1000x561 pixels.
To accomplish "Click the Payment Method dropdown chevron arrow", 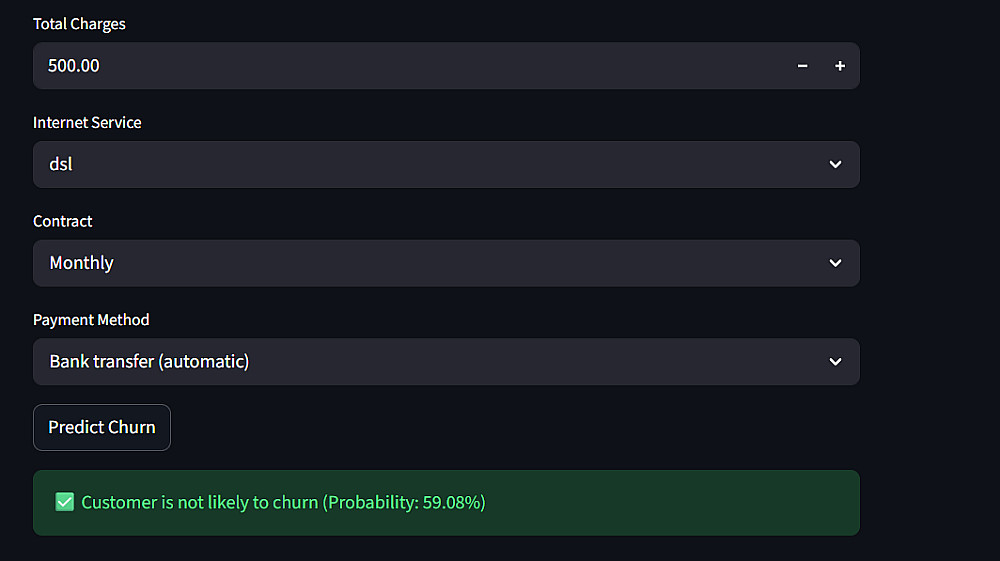I will (x=835, y=362).
